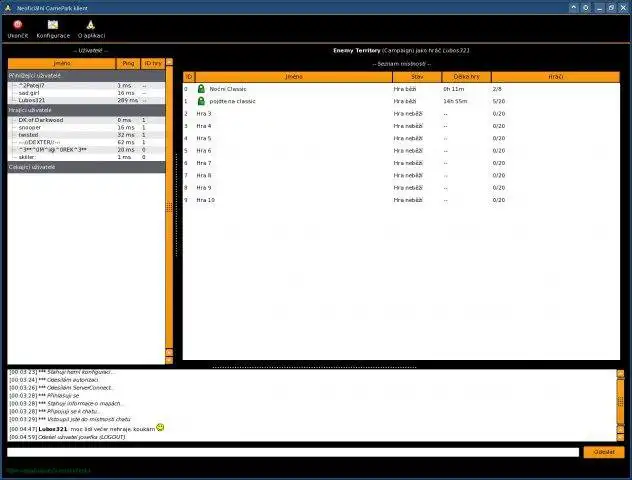Select room Hra 6
Image resolution: width=632 pixels, height=480 pixels.
point(401,151)
